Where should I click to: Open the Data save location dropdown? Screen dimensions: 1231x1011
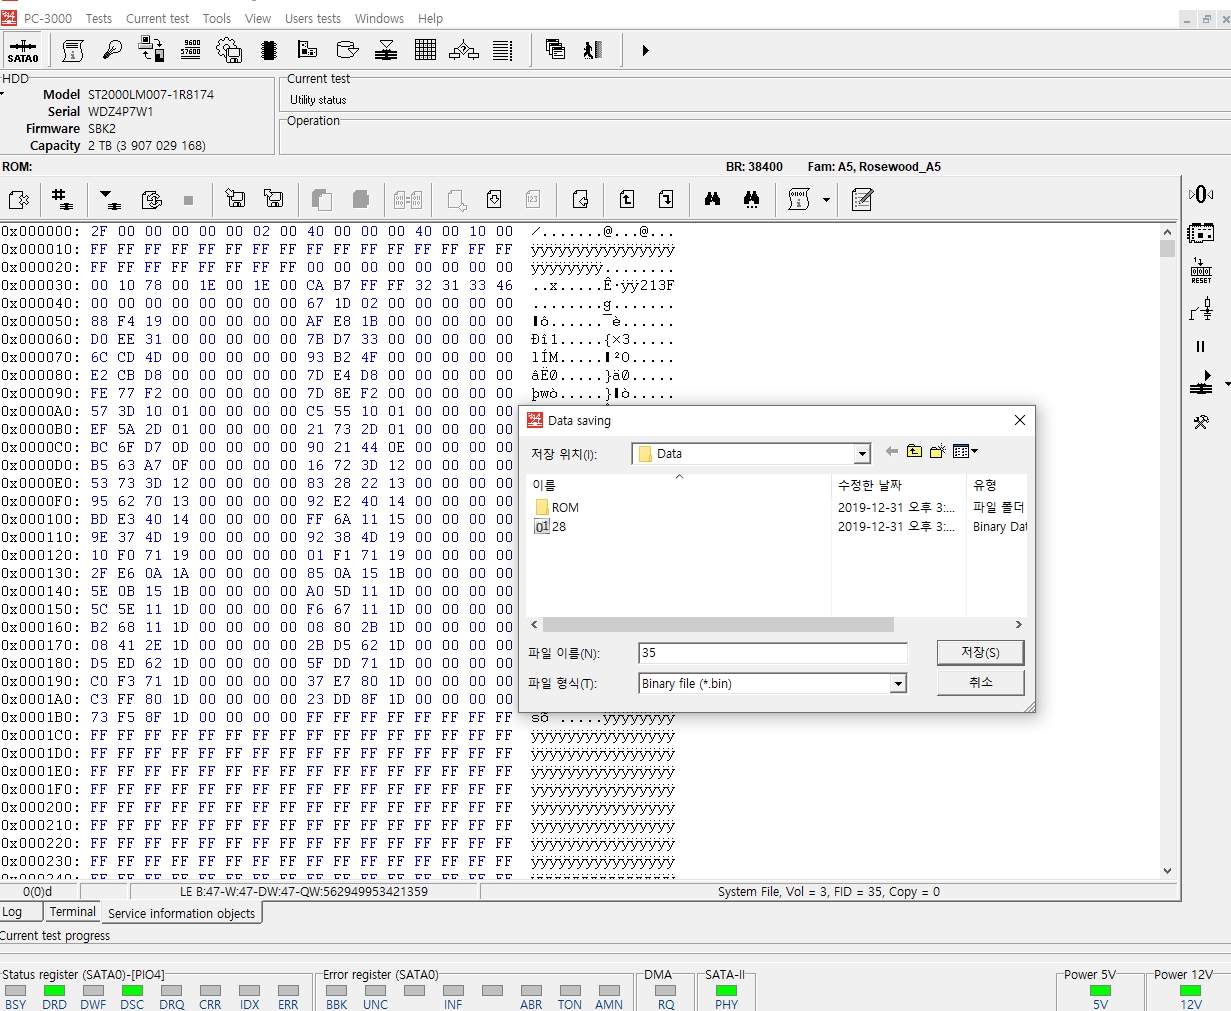(862, 454)
